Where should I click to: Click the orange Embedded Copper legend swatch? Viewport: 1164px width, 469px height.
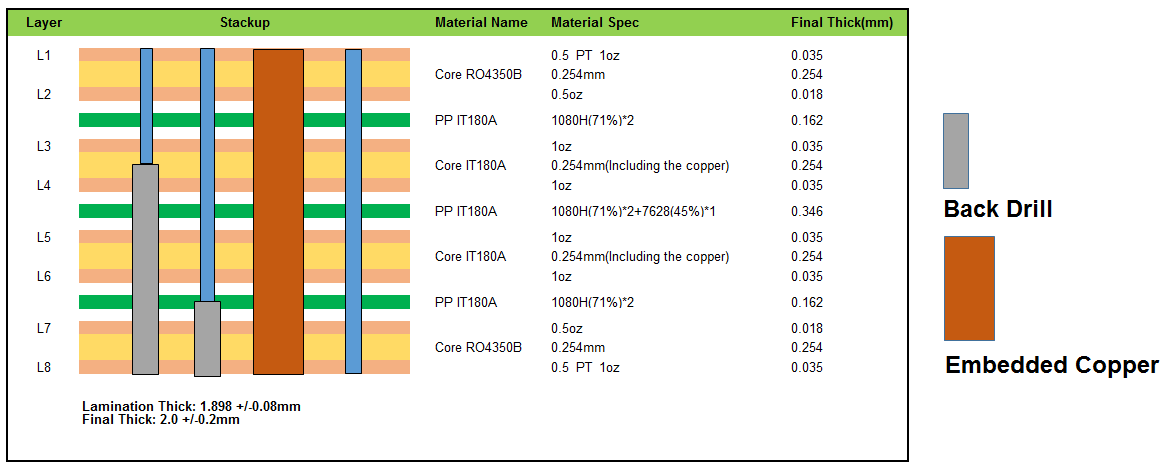[x=969, y=288]
